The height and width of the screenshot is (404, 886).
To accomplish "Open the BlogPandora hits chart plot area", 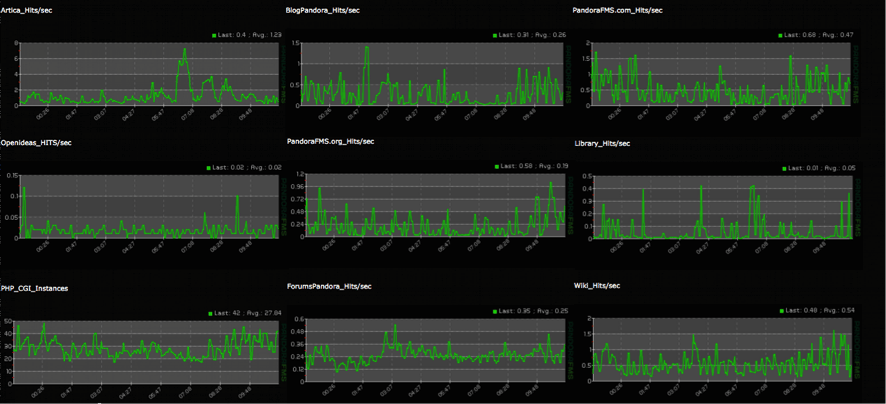I will pos(432,73).
